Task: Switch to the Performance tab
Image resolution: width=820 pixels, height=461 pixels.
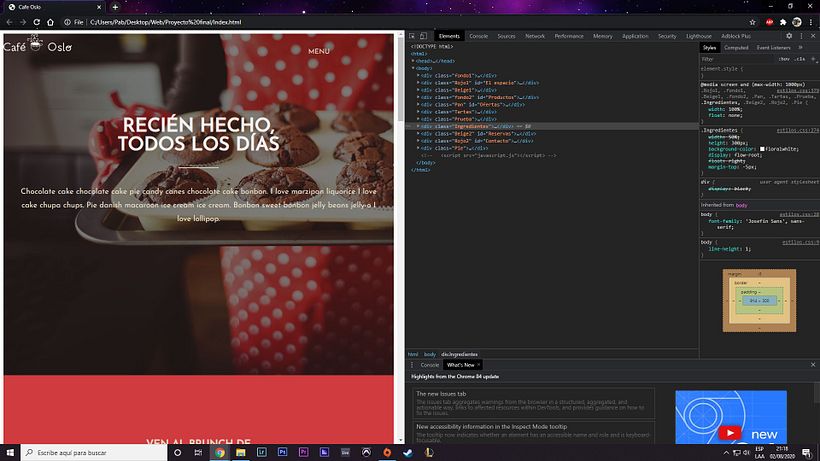Action: point(569,36)
